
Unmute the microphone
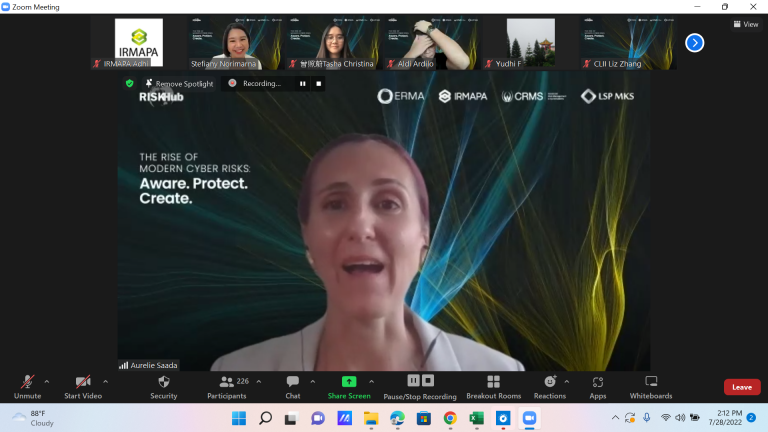pyautogui.click(x=27, y=383)
